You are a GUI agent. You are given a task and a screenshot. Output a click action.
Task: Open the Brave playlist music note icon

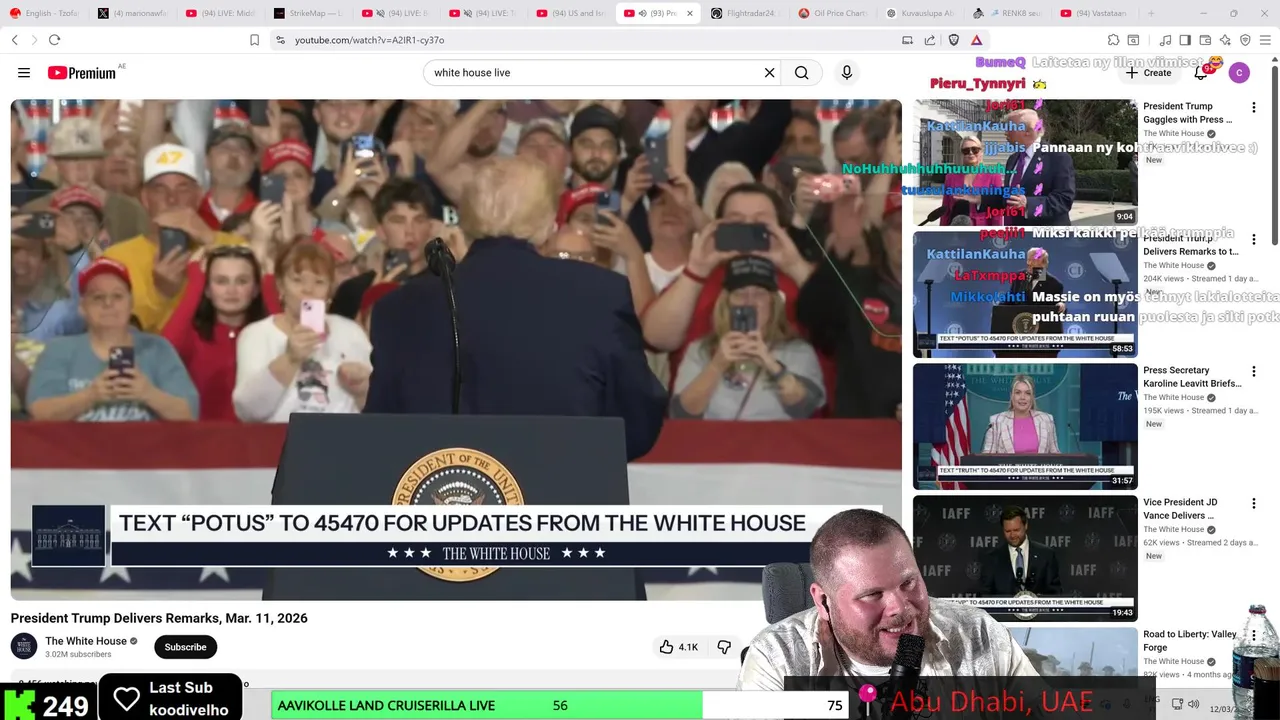pyautogui.click(x=1165, y=40)
